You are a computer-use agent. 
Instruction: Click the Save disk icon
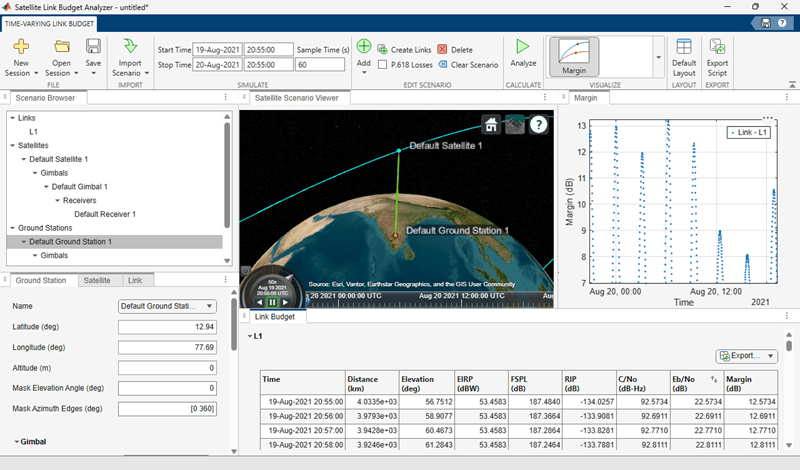(x=93, y=46)
